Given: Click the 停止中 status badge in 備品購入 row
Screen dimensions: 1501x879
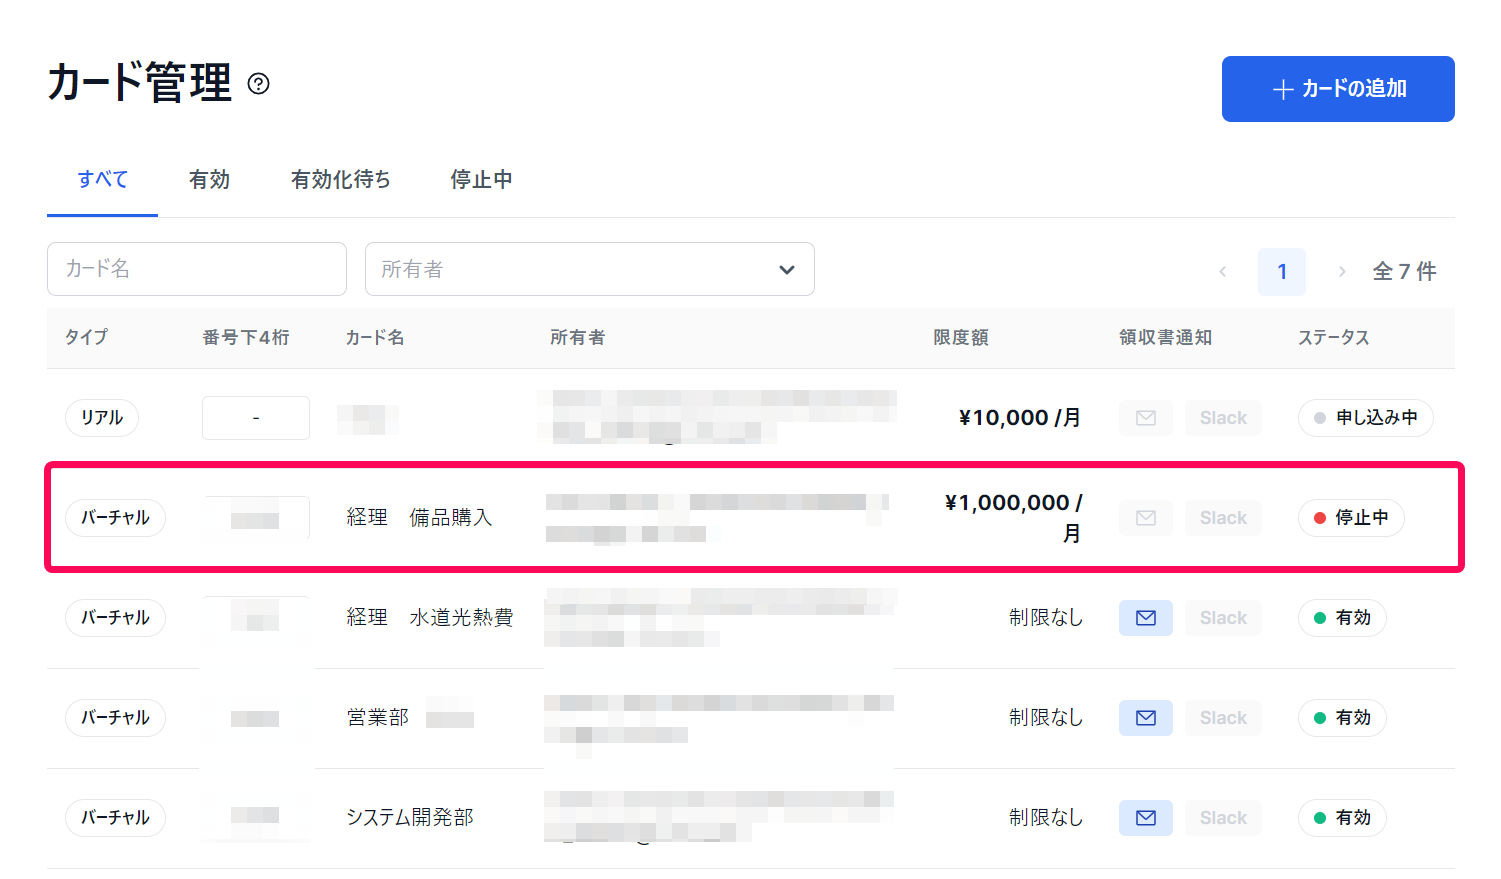Looking at the screenshot, I should click(x=1351, y=518).
